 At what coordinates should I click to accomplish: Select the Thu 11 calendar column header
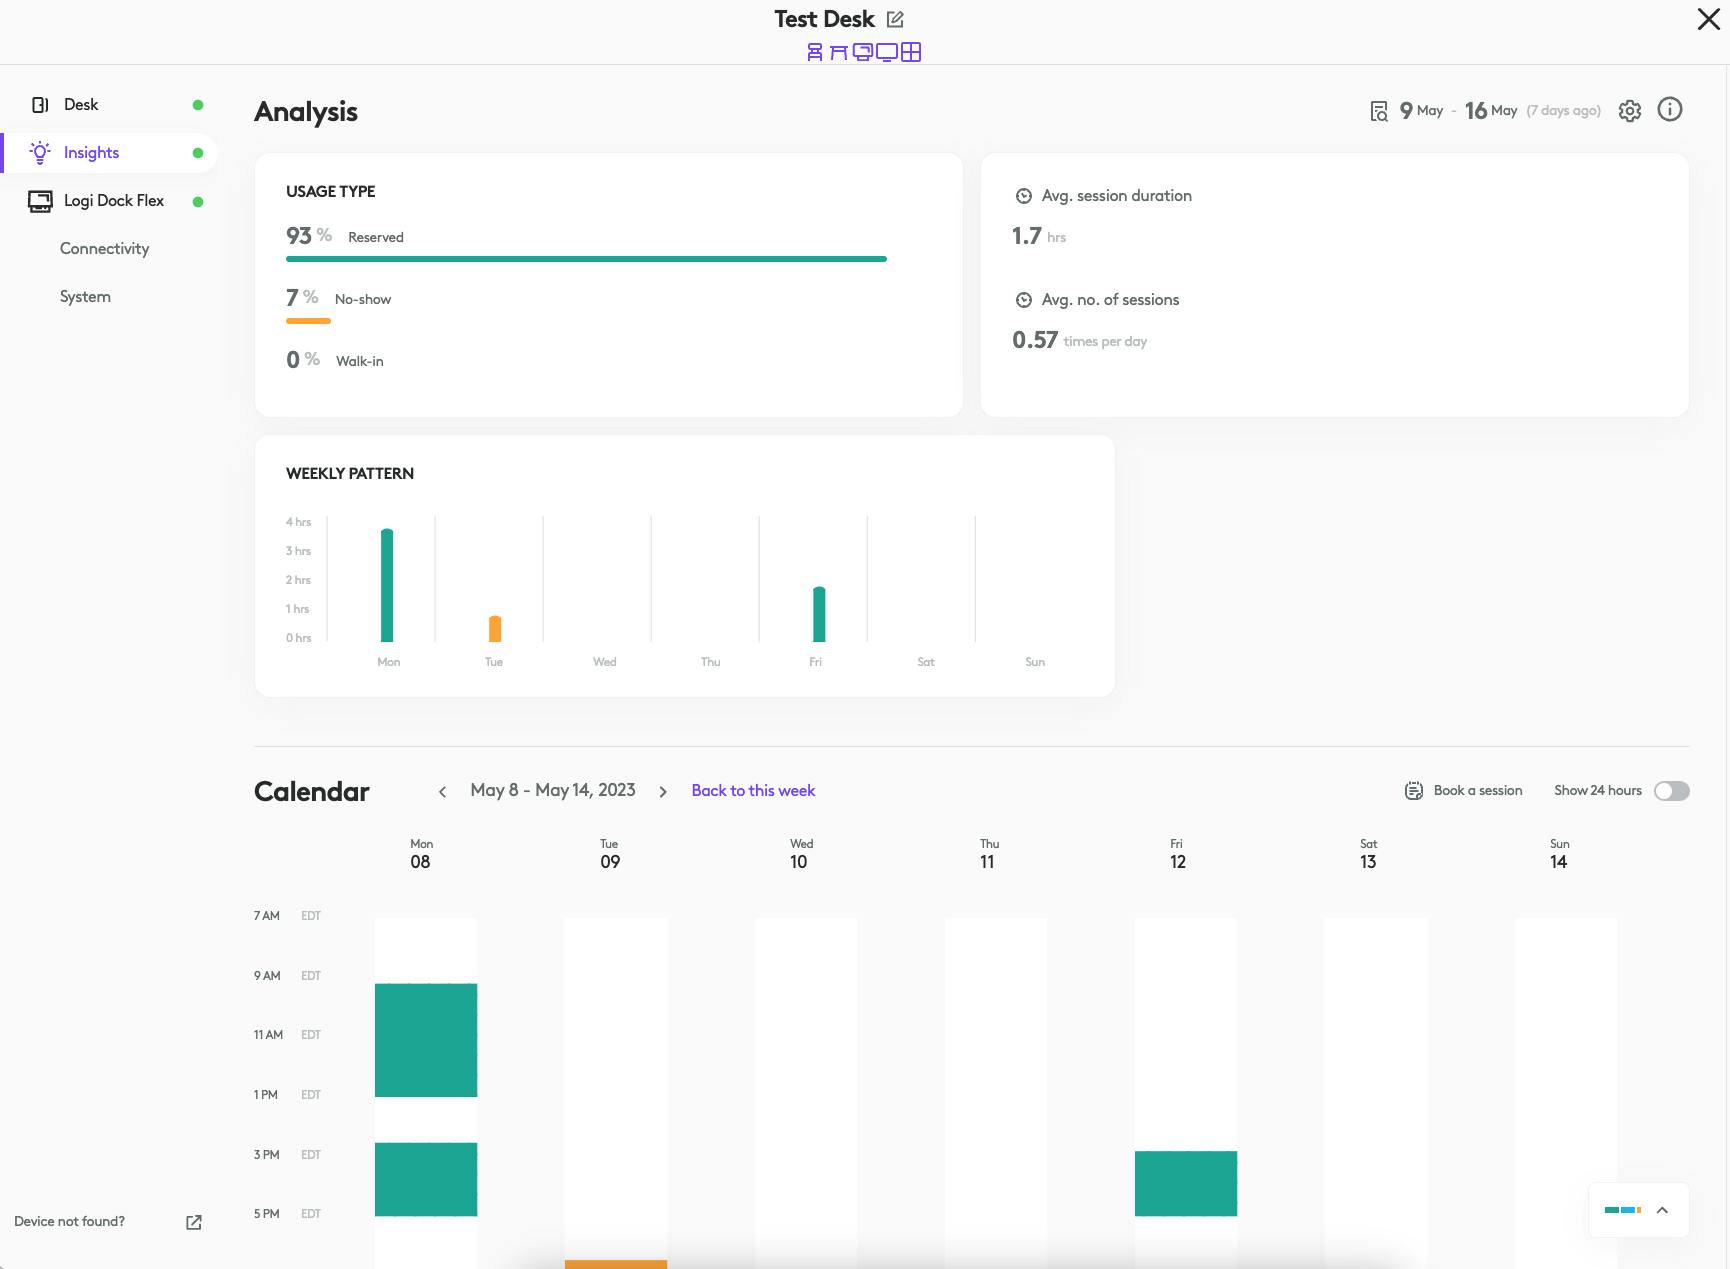989,855
